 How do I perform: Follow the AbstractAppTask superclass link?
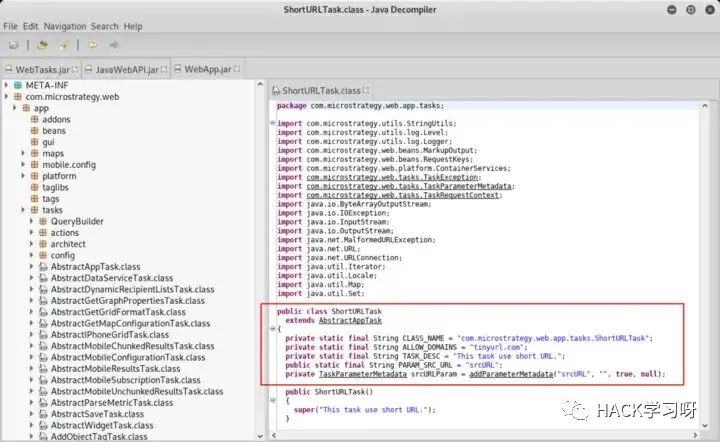(x=350, y=320)
